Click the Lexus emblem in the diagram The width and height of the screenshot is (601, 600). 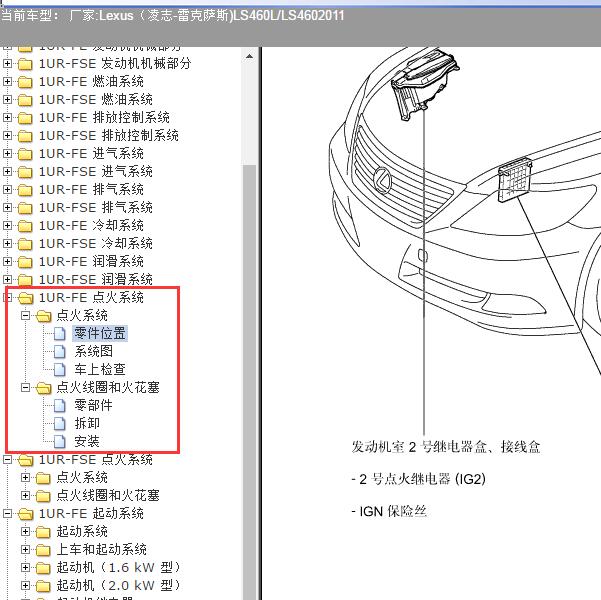pos(382,180)
